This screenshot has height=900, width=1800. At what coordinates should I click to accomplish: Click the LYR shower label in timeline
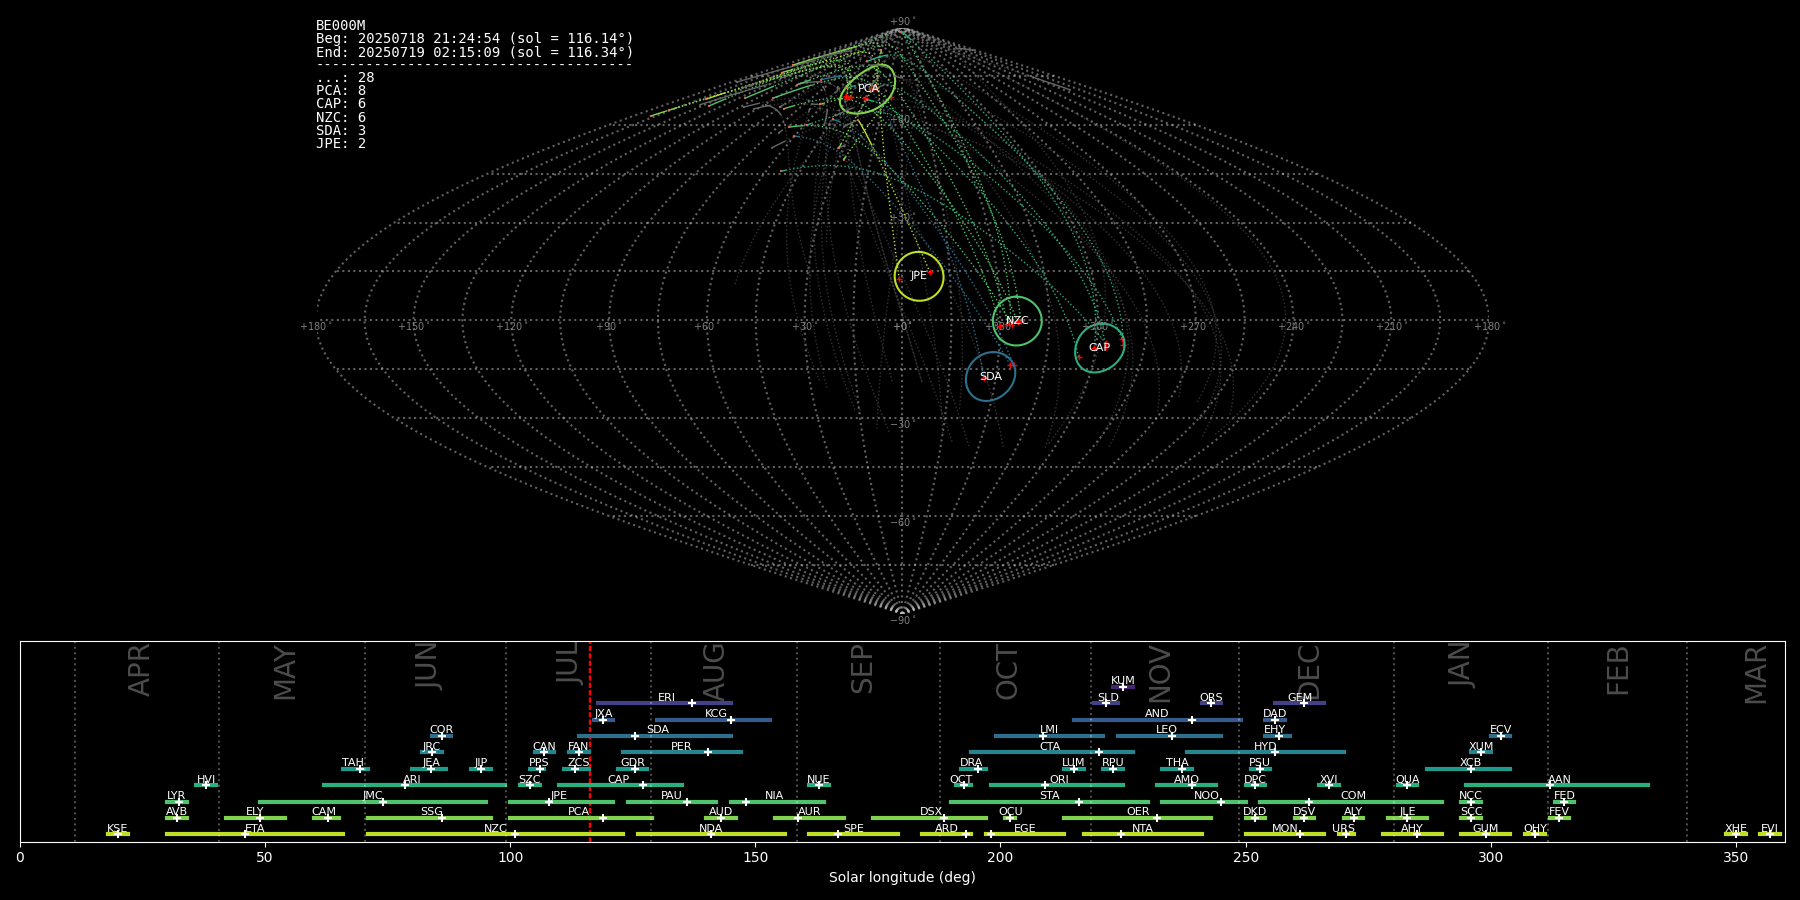point(176,796)
